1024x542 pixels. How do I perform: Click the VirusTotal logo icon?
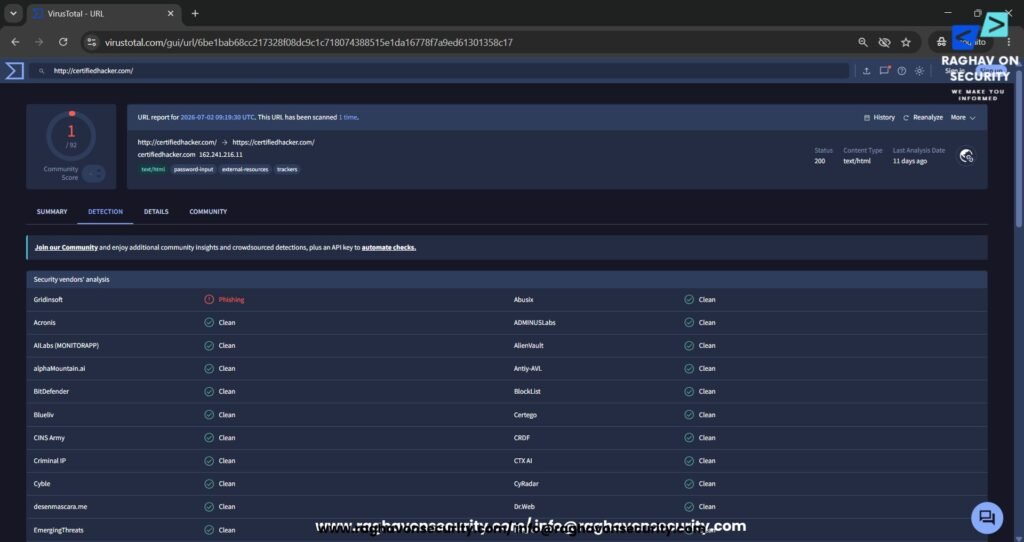point(14,71)
